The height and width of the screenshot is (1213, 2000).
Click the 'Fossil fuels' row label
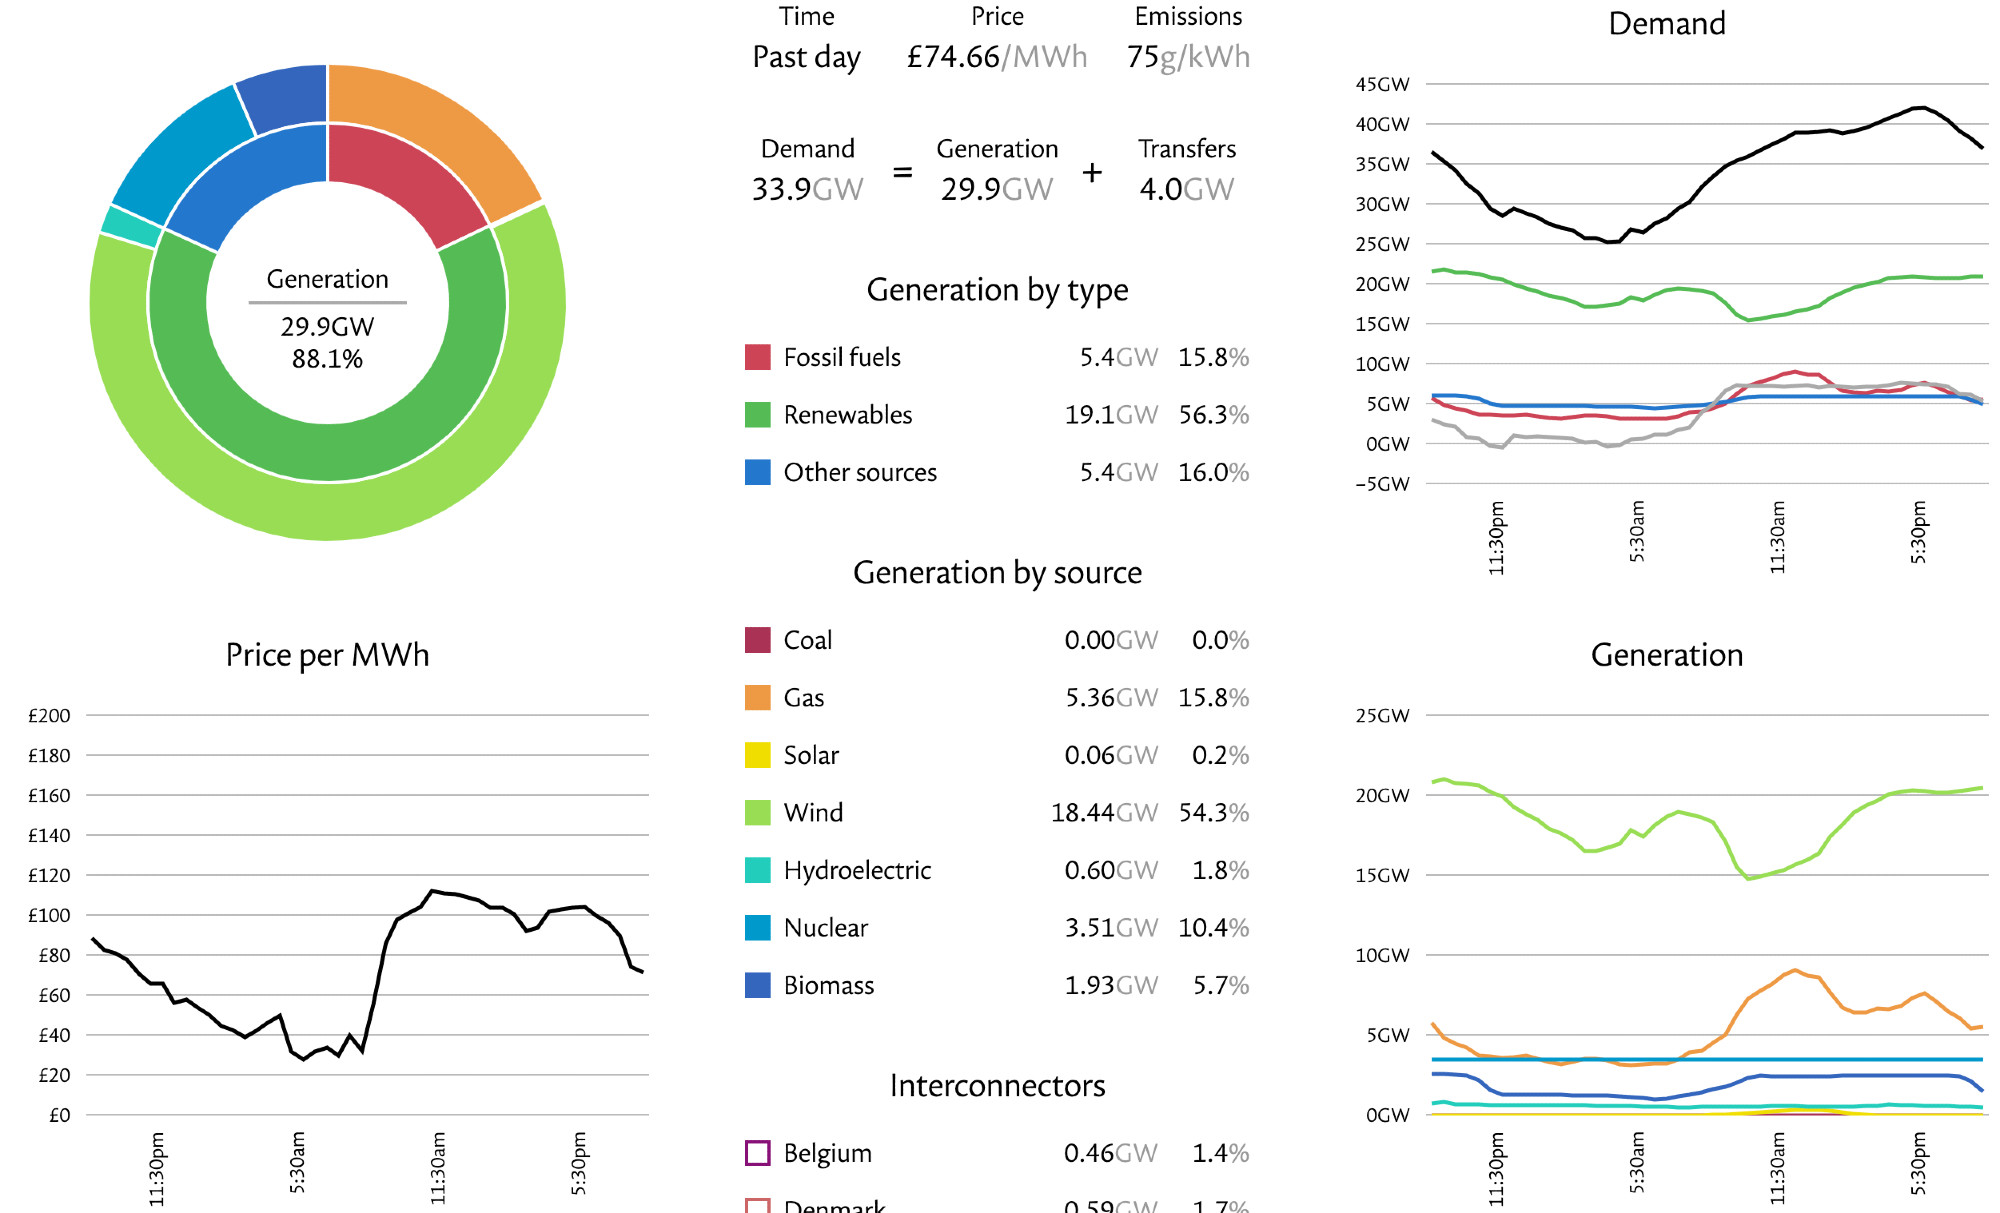pyautogui.click(x=842, y=357)
